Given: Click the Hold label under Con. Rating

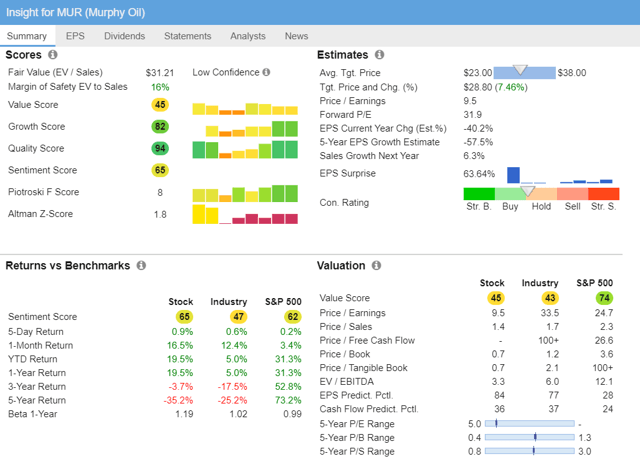Looking at the screenshot, I should (x=541, y=206).
